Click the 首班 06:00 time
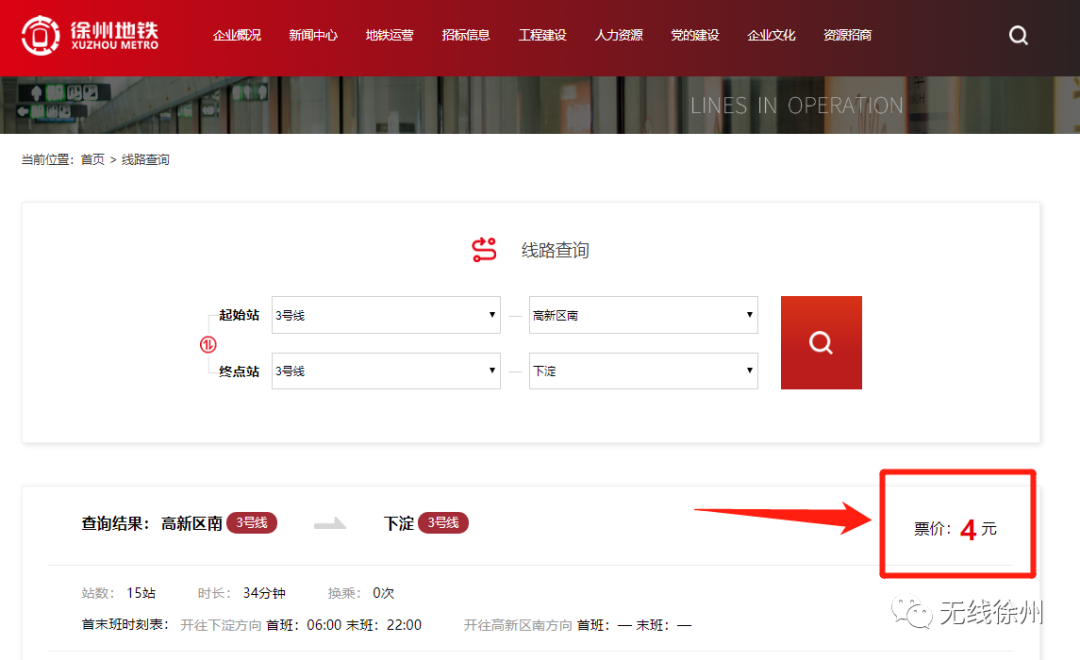1080x660 pixels. [x=304, y=625]
